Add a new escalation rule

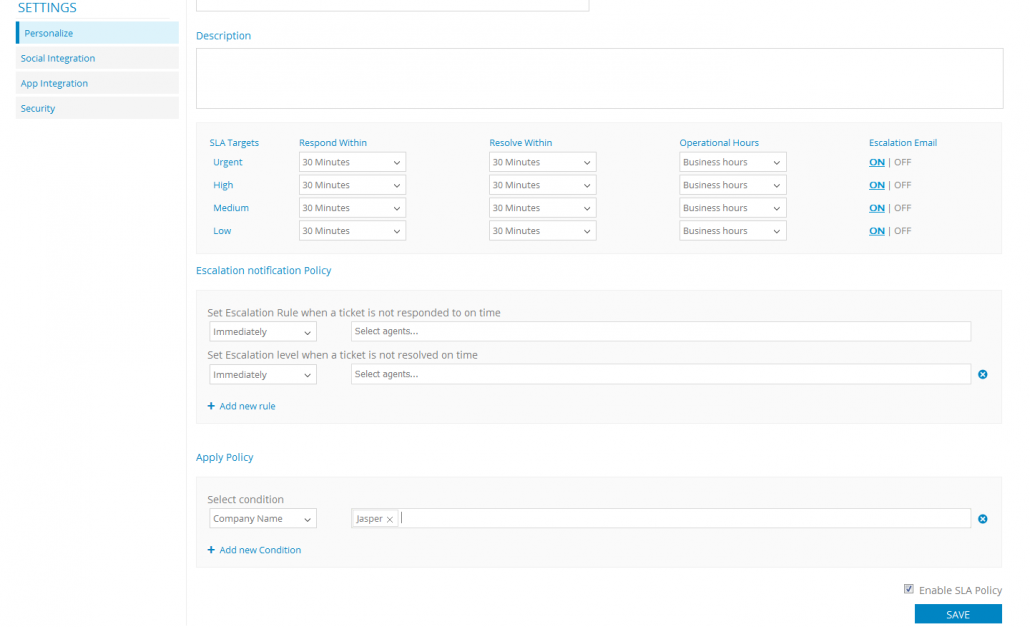pyautogui.click(x=247, y=406)
